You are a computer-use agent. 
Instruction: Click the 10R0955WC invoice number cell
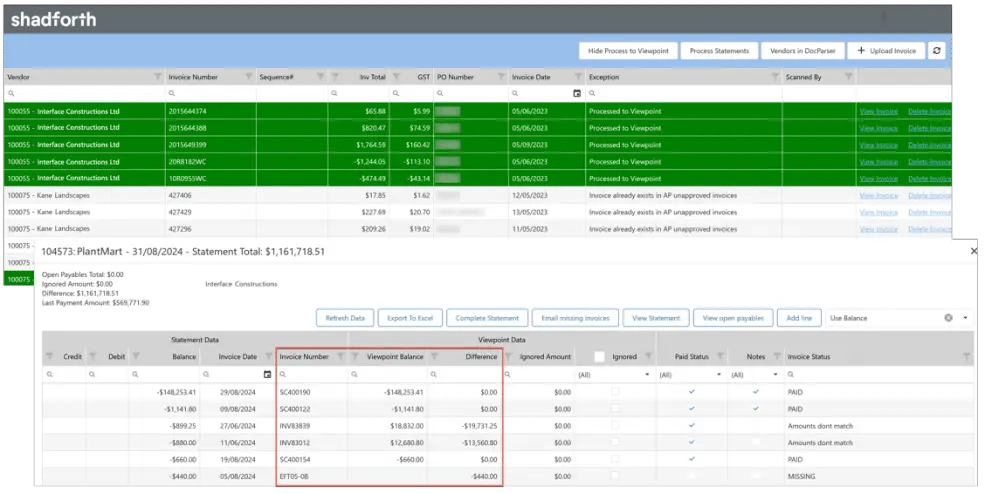210,178
